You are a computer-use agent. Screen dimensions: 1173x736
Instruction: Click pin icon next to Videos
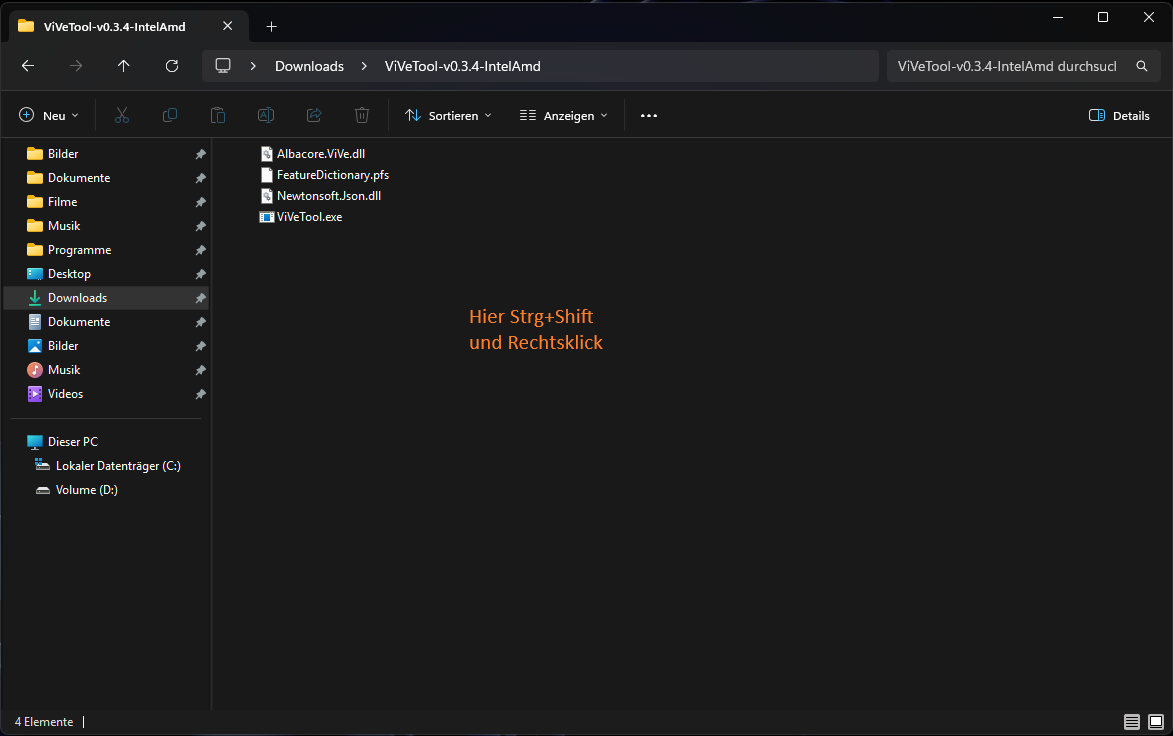pos(200,393)
